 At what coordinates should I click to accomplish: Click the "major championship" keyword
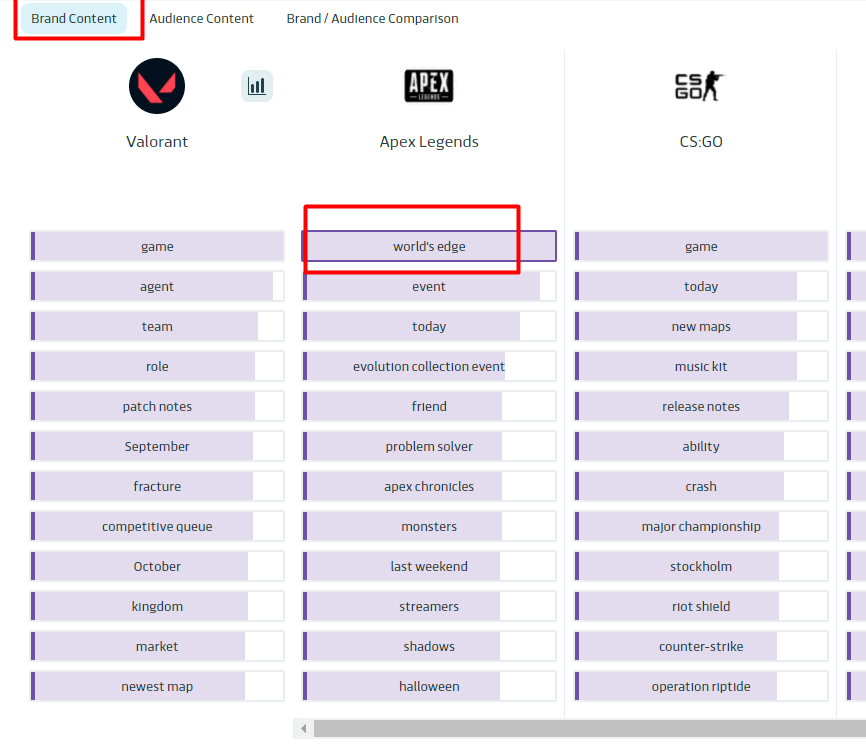pos(701,526)
